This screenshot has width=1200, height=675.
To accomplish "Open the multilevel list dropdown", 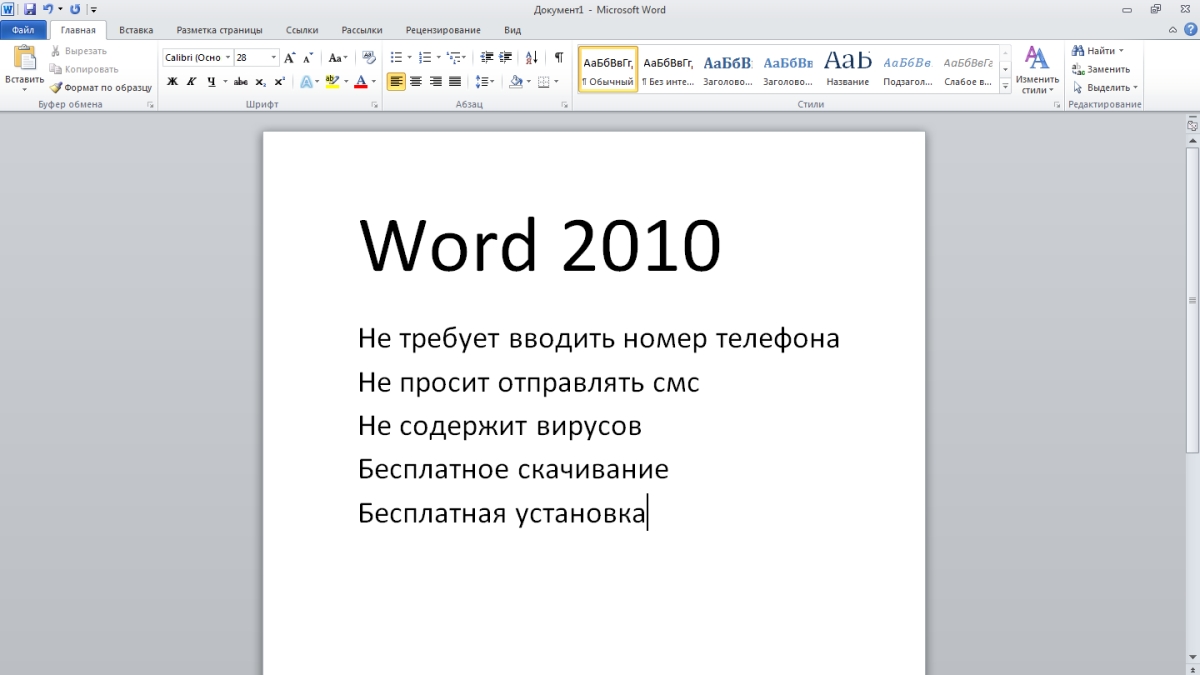I will [456, 58].
